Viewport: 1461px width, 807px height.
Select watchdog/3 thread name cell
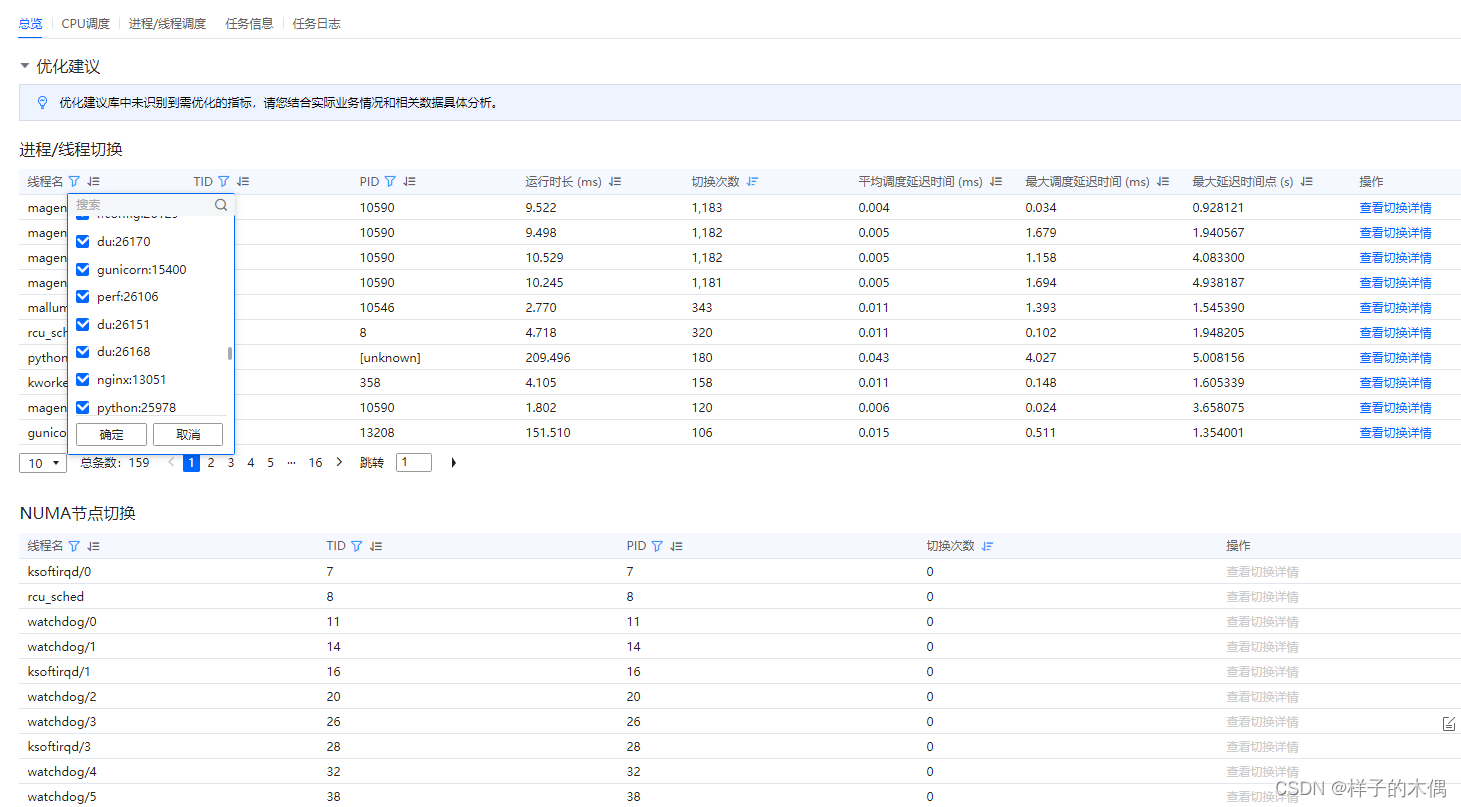[62, 722]
